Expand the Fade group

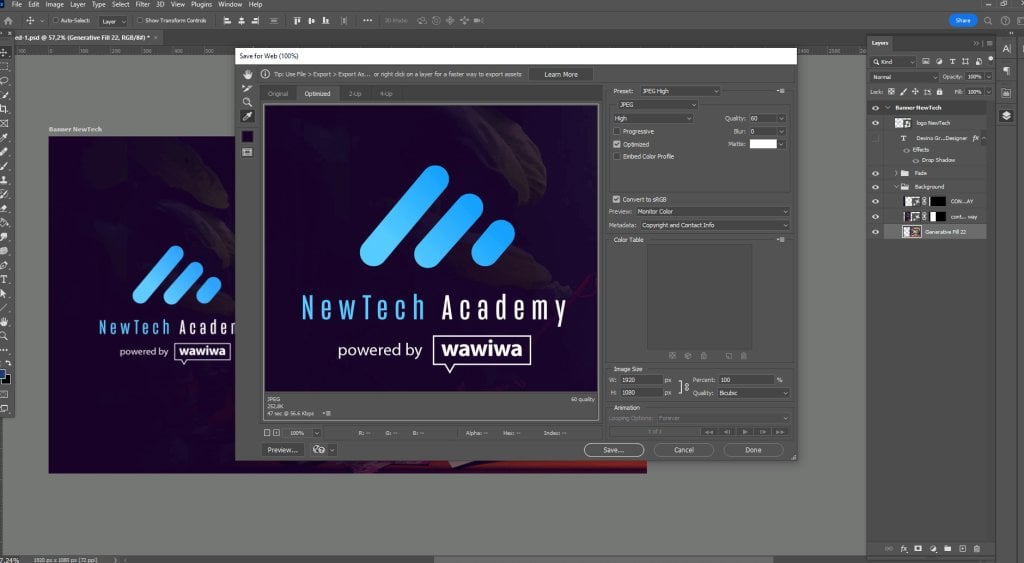(896, 173)
